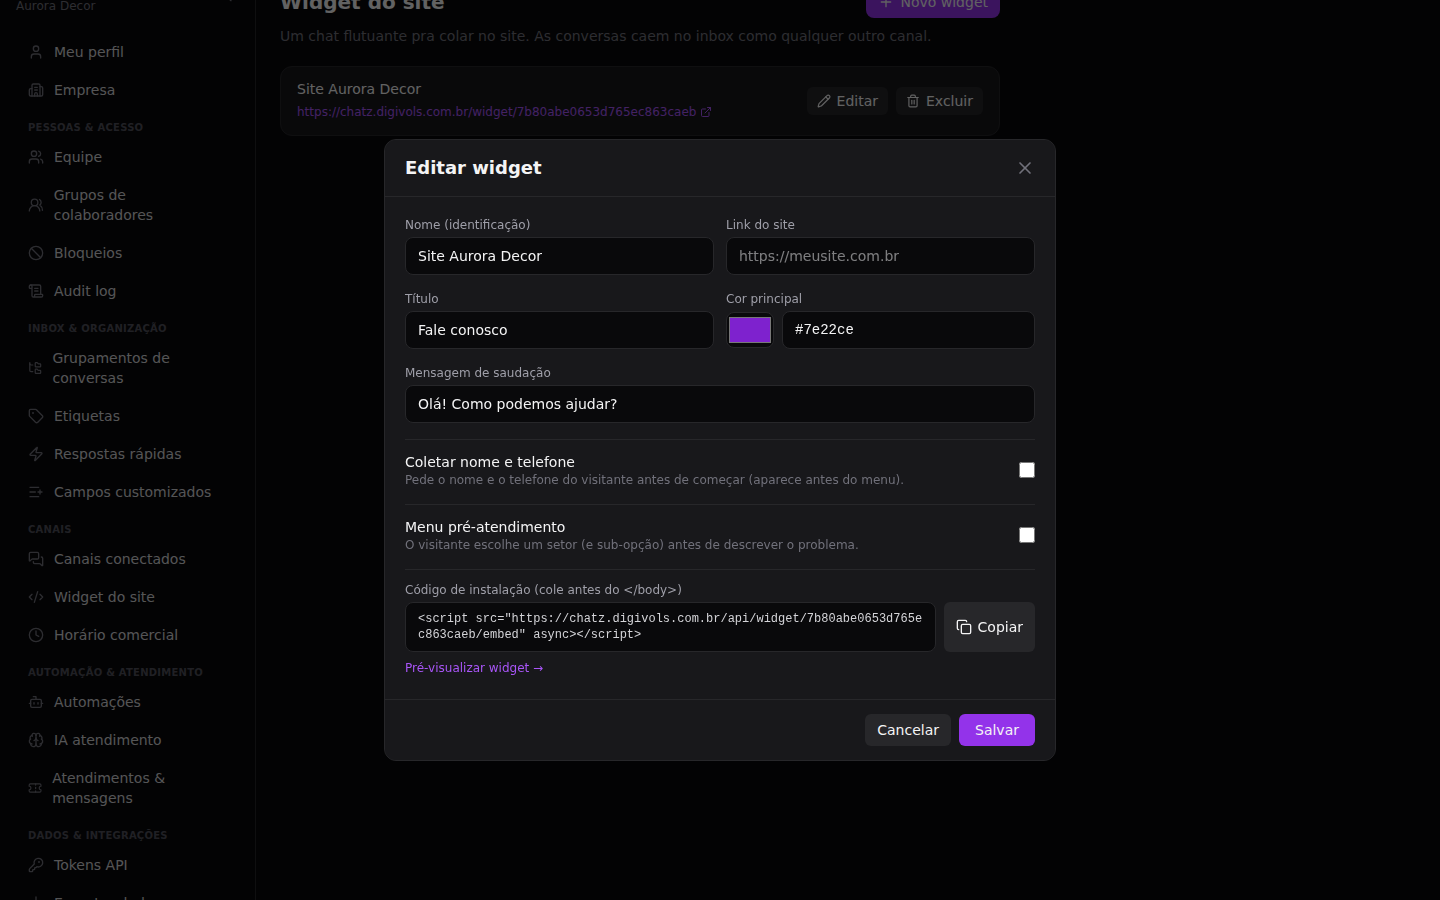Copy the installation code with Copiar
Screen dimensions: 1440x900
tap(989, 627)
